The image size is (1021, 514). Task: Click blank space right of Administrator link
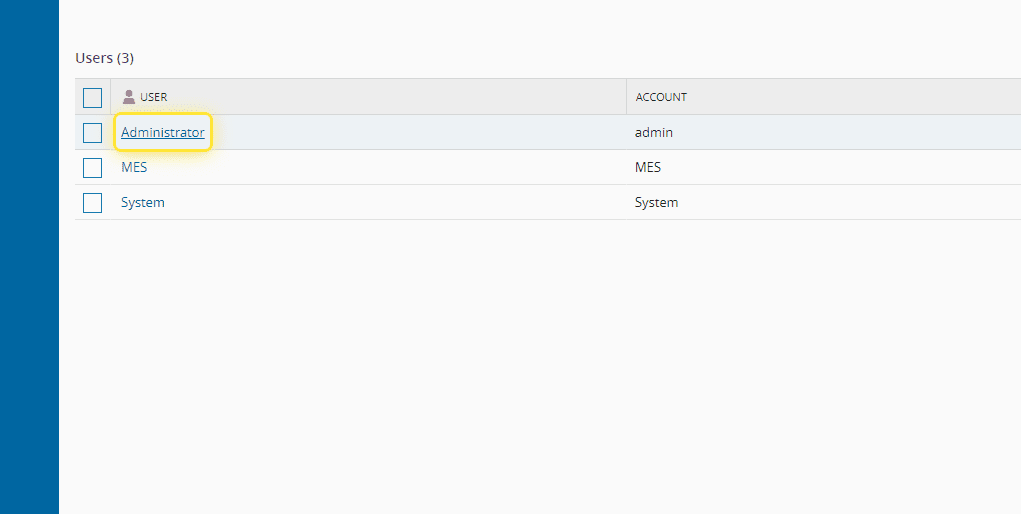click(400, 132)
